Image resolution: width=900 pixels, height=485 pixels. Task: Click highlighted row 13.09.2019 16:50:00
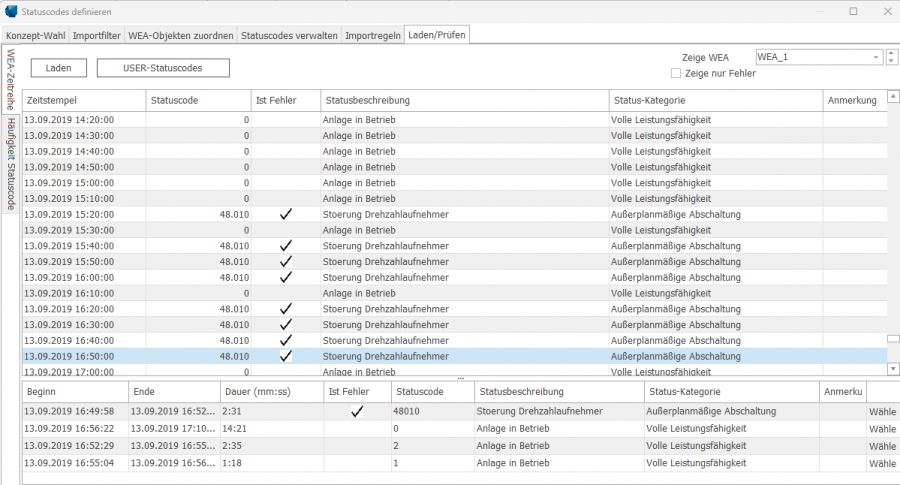coord(455,356)
